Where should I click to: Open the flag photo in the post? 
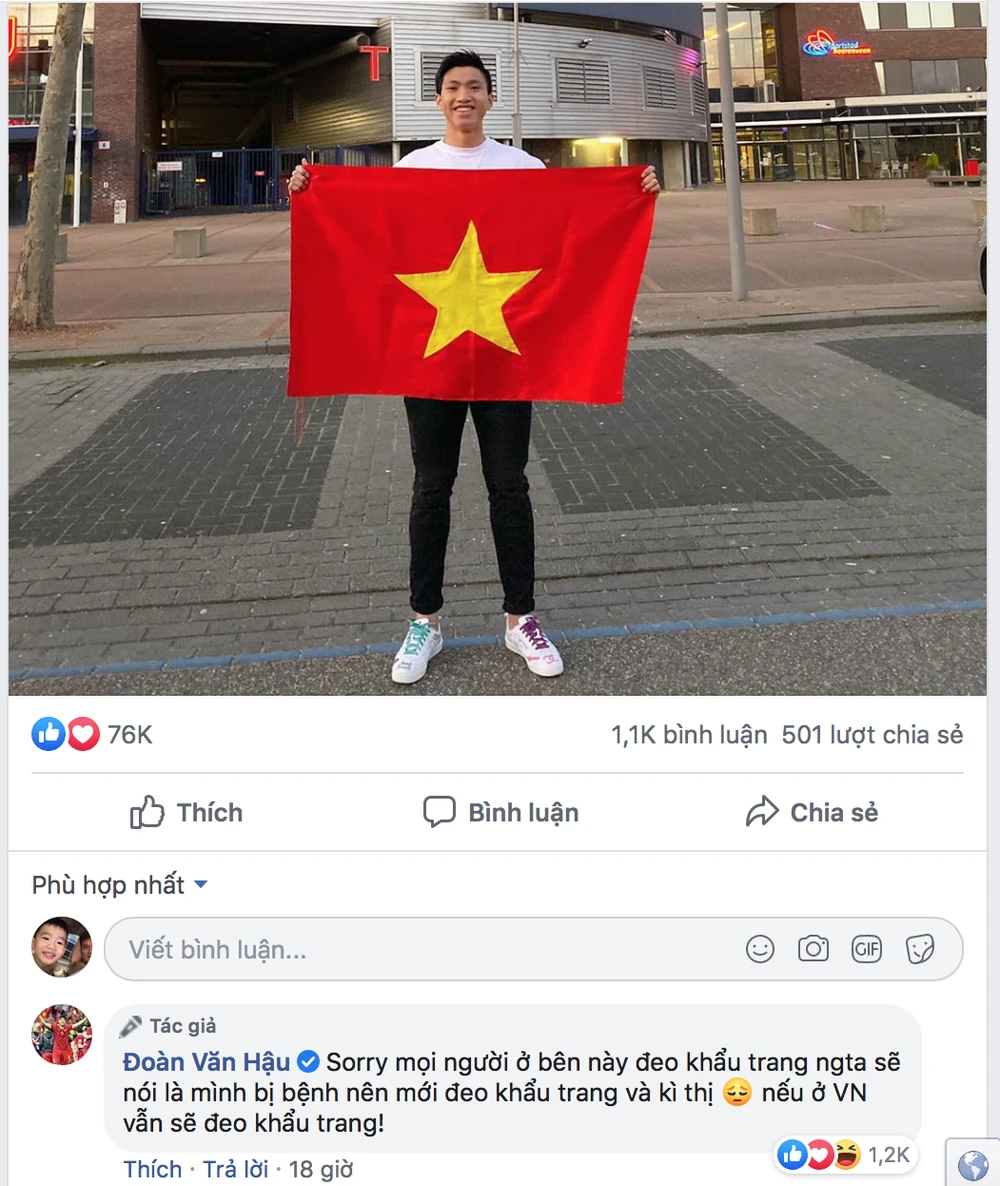[497, 348]
